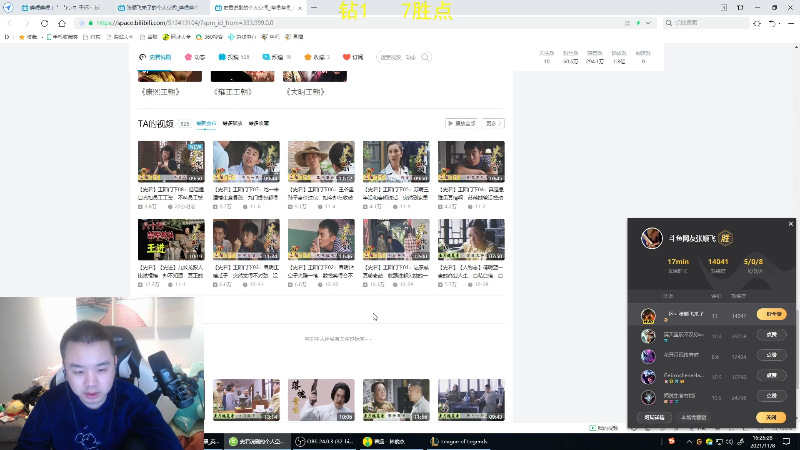Open the subscriptions tab with red heart
This screenshot has width=800, height=450.
point(353,57)
